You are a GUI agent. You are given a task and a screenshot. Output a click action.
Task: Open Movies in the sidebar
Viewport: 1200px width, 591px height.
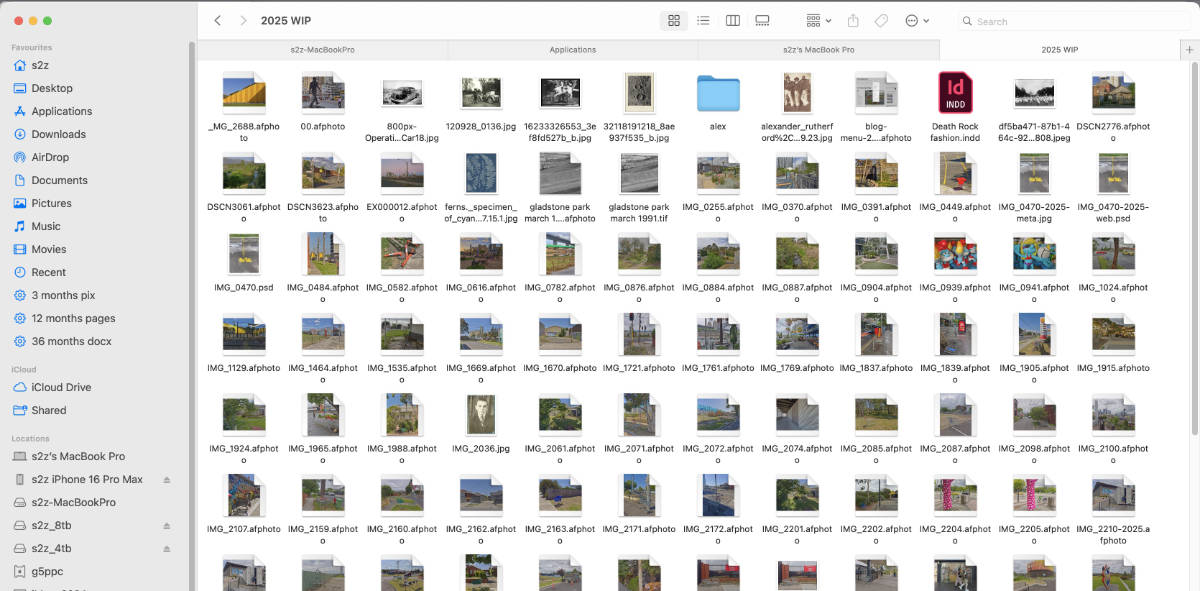coord(49,249)
